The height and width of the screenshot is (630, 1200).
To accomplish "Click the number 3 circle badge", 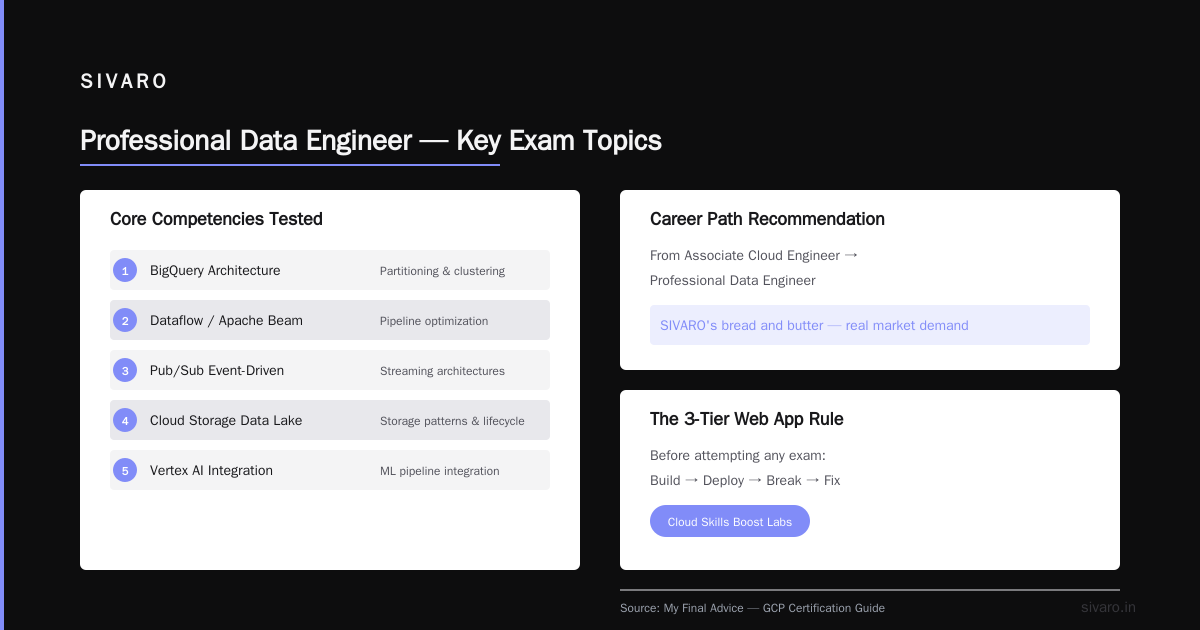I will [125, 370].
